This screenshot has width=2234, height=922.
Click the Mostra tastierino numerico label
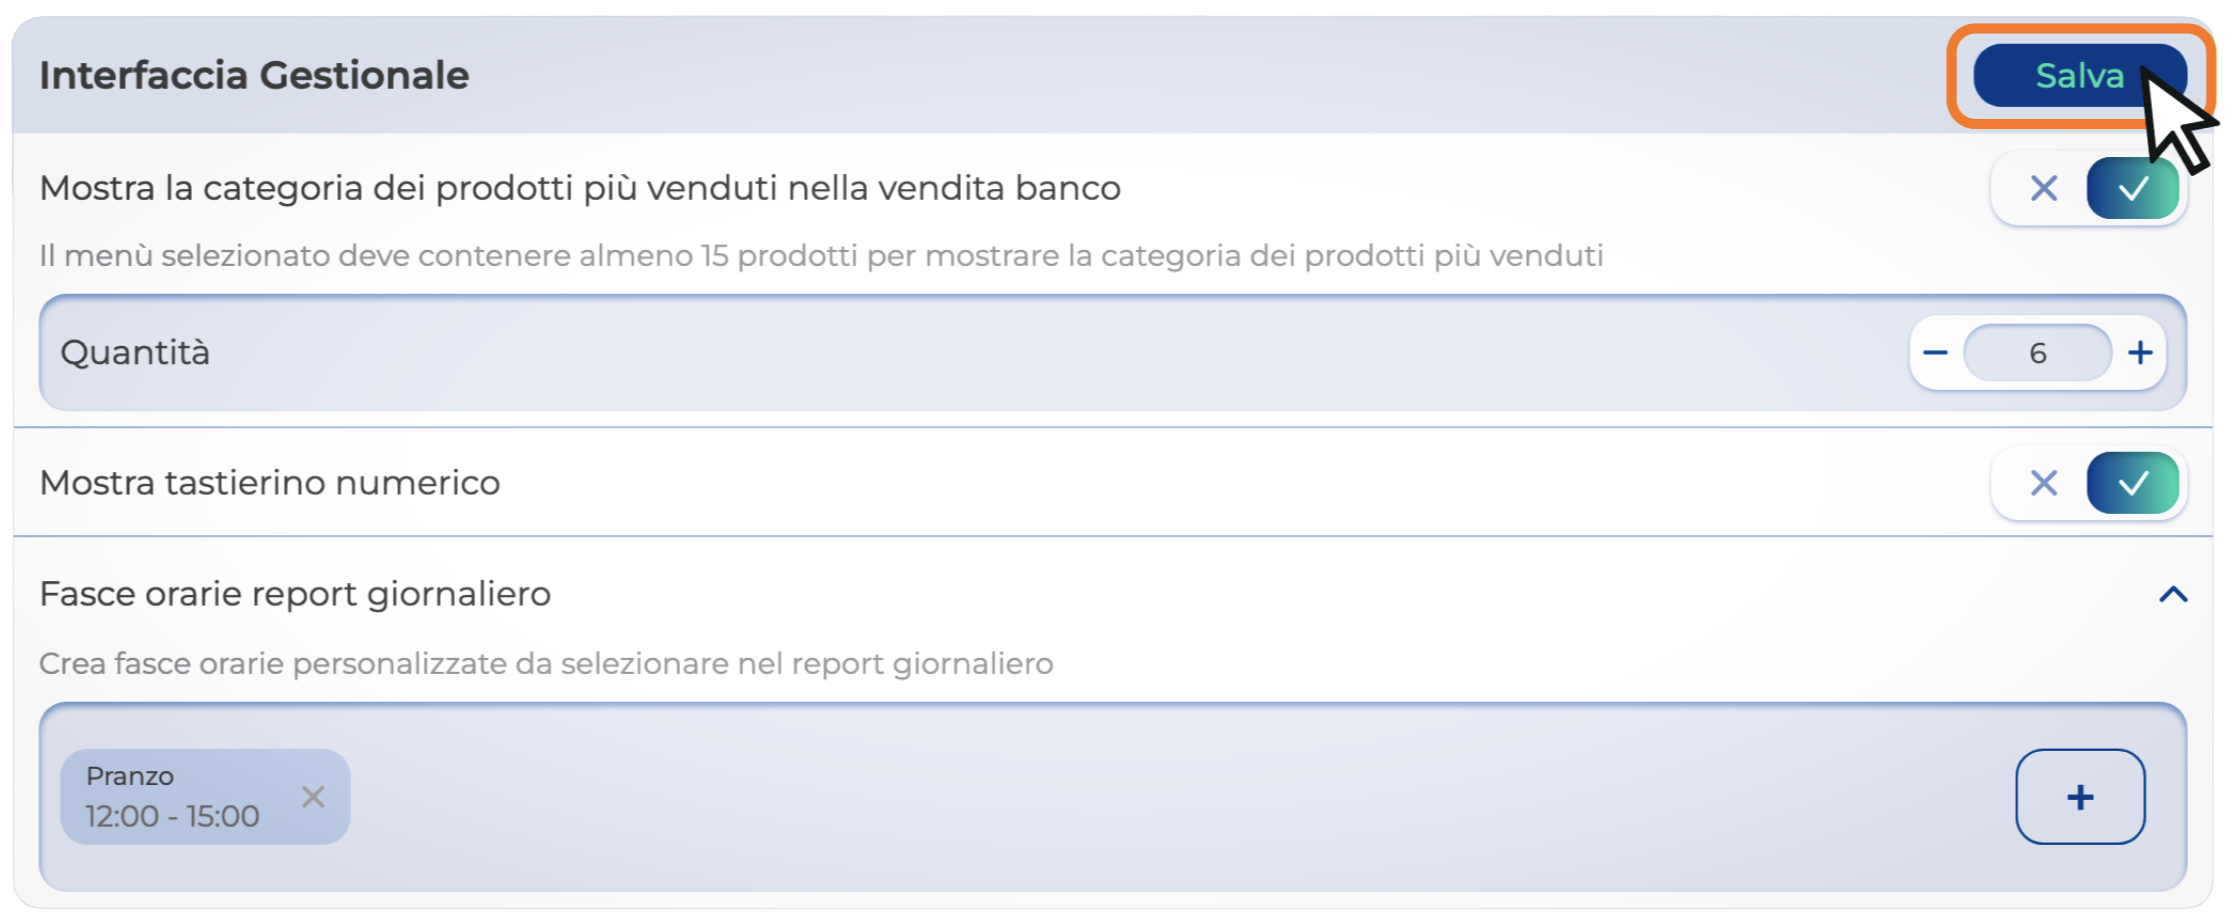pyautogui.click(x=270, y=483)
